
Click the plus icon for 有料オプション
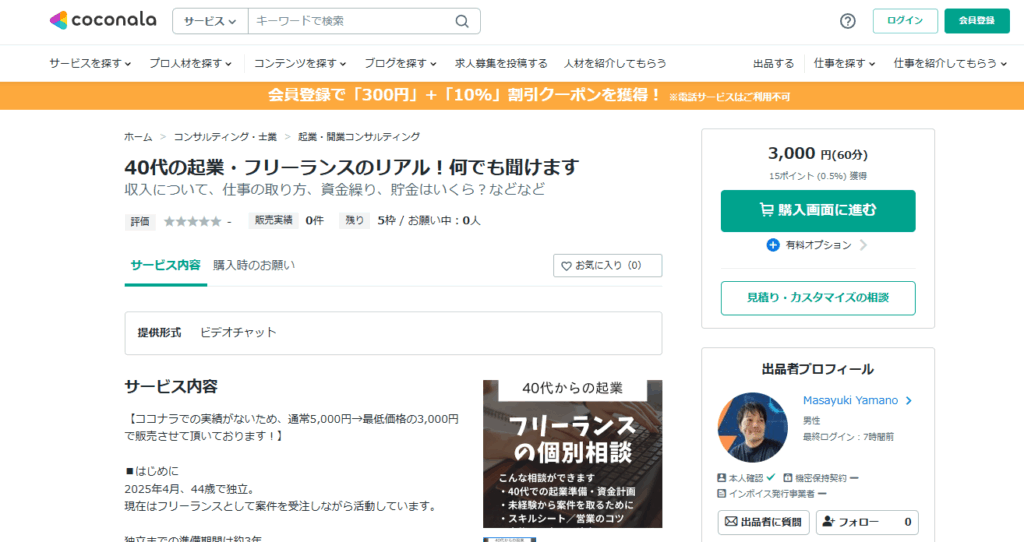point(773,245)
